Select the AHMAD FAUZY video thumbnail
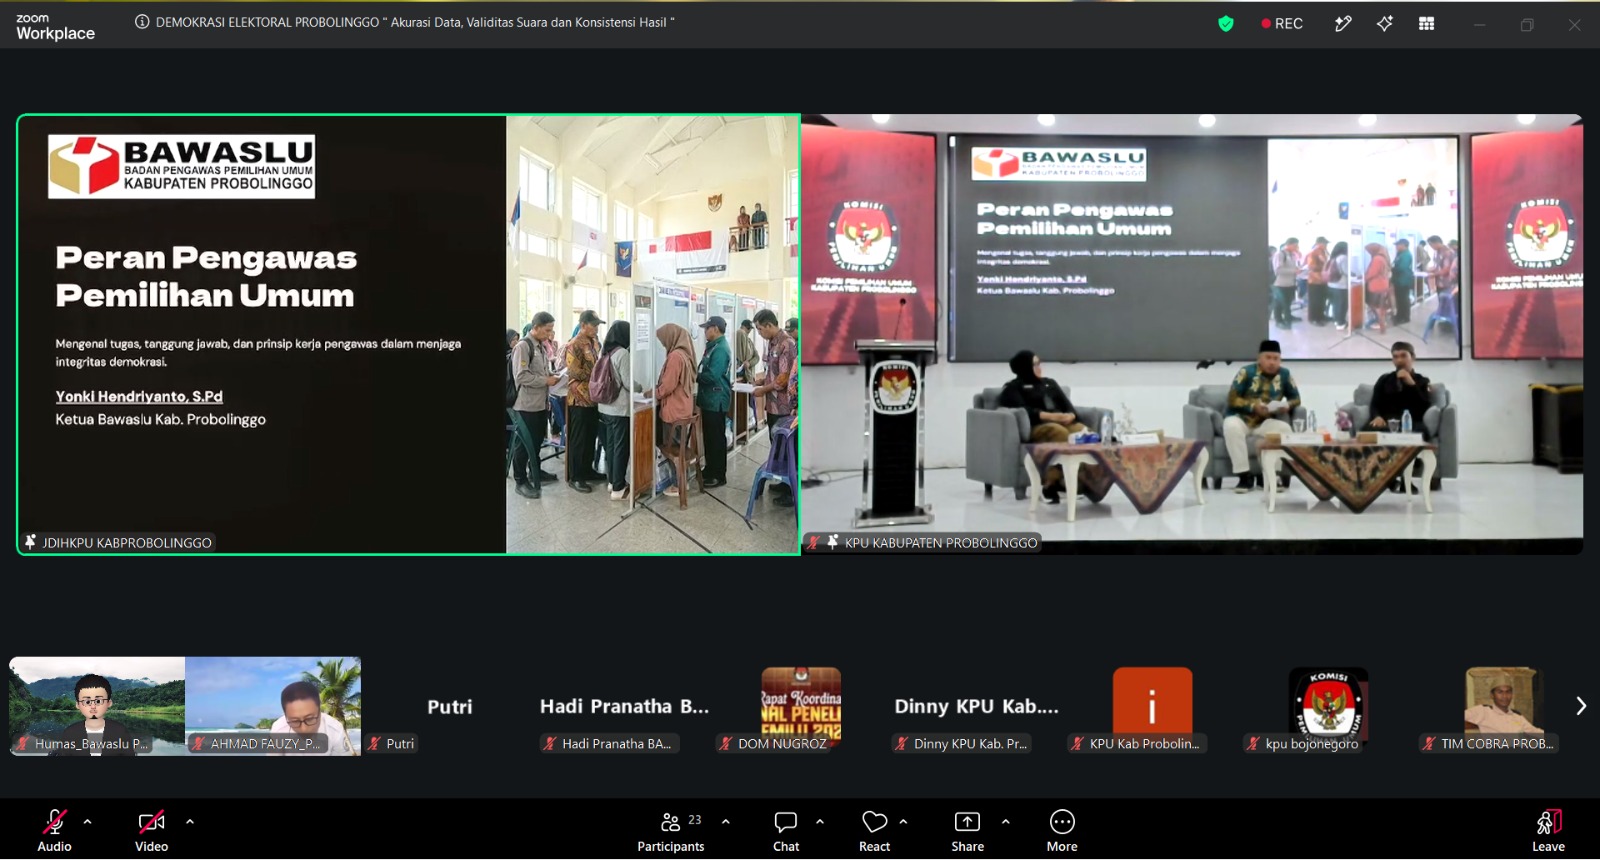The height and width of the screenshot is (860, 1600). click(x=273, y=706)
